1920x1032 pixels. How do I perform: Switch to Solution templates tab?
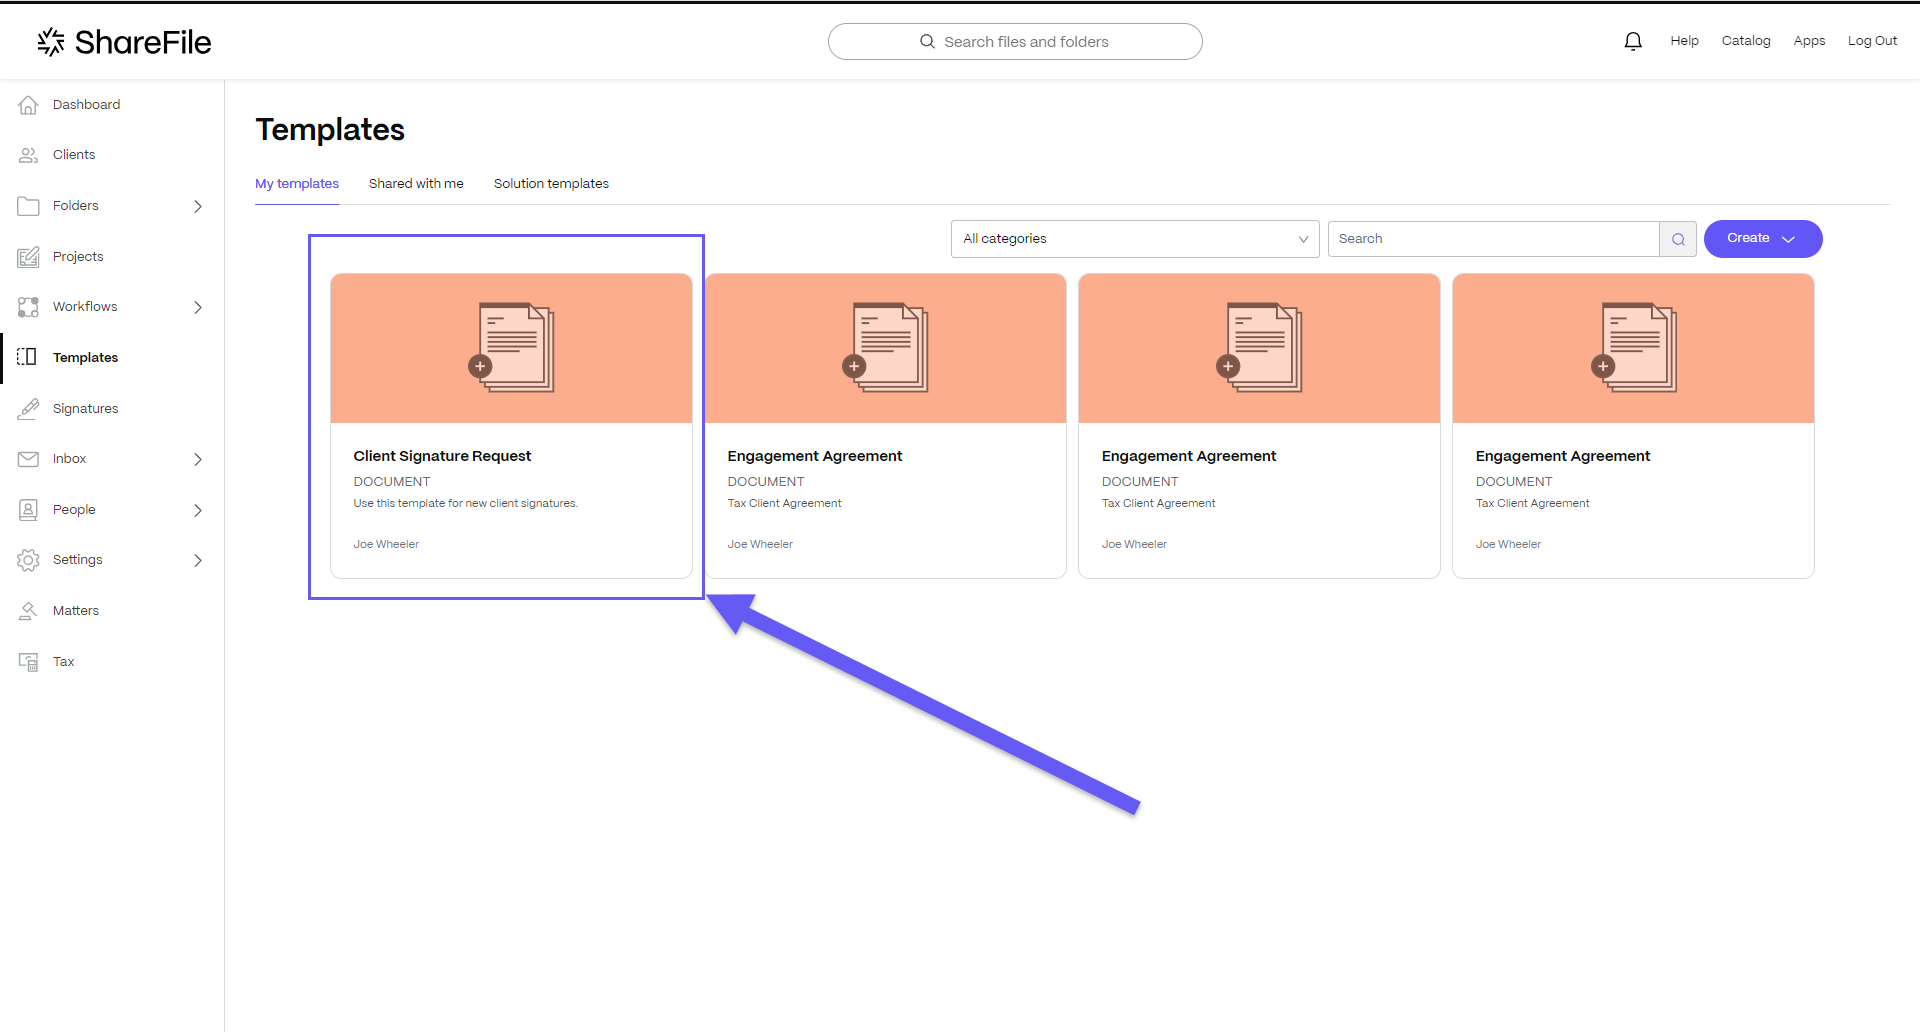click(x=551, y=184)
